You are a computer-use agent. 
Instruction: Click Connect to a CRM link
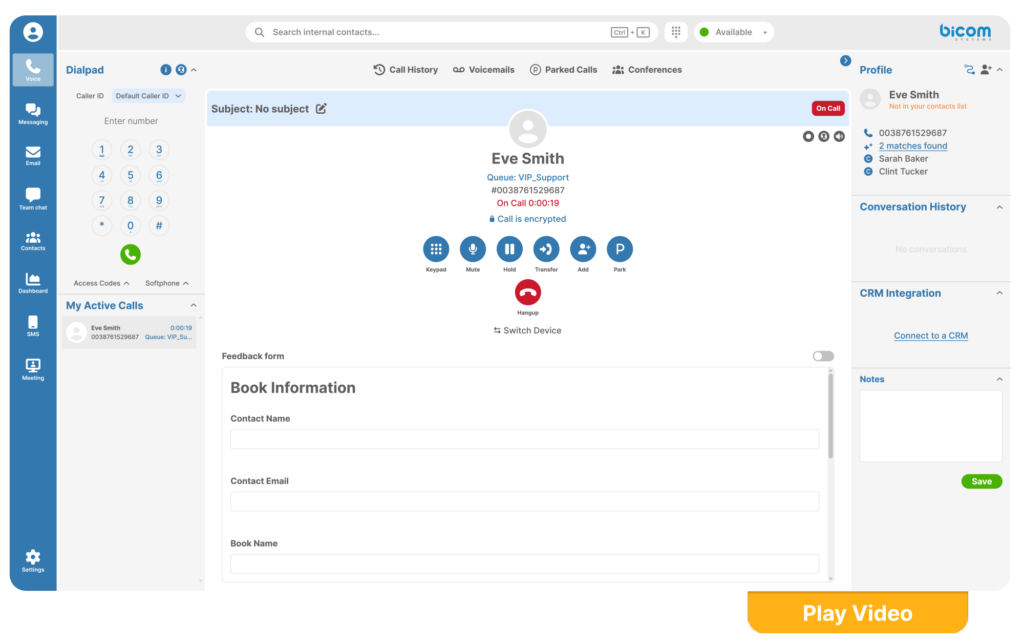[x=931, y=336]
